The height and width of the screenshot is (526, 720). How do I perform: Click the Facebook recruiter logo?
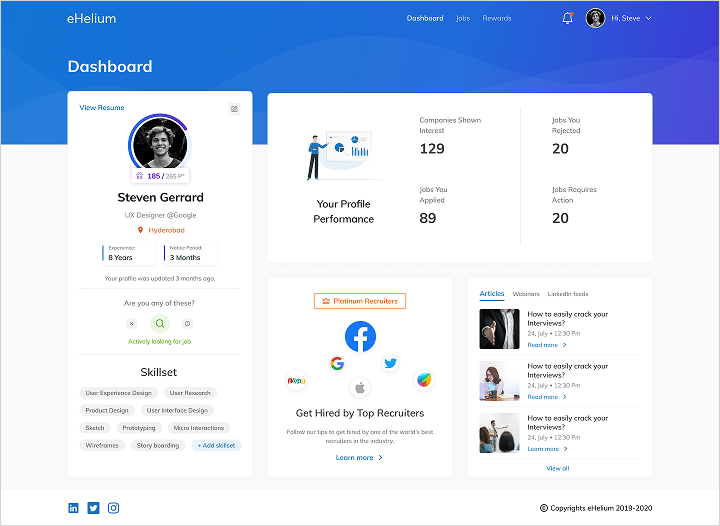point(360,336)
